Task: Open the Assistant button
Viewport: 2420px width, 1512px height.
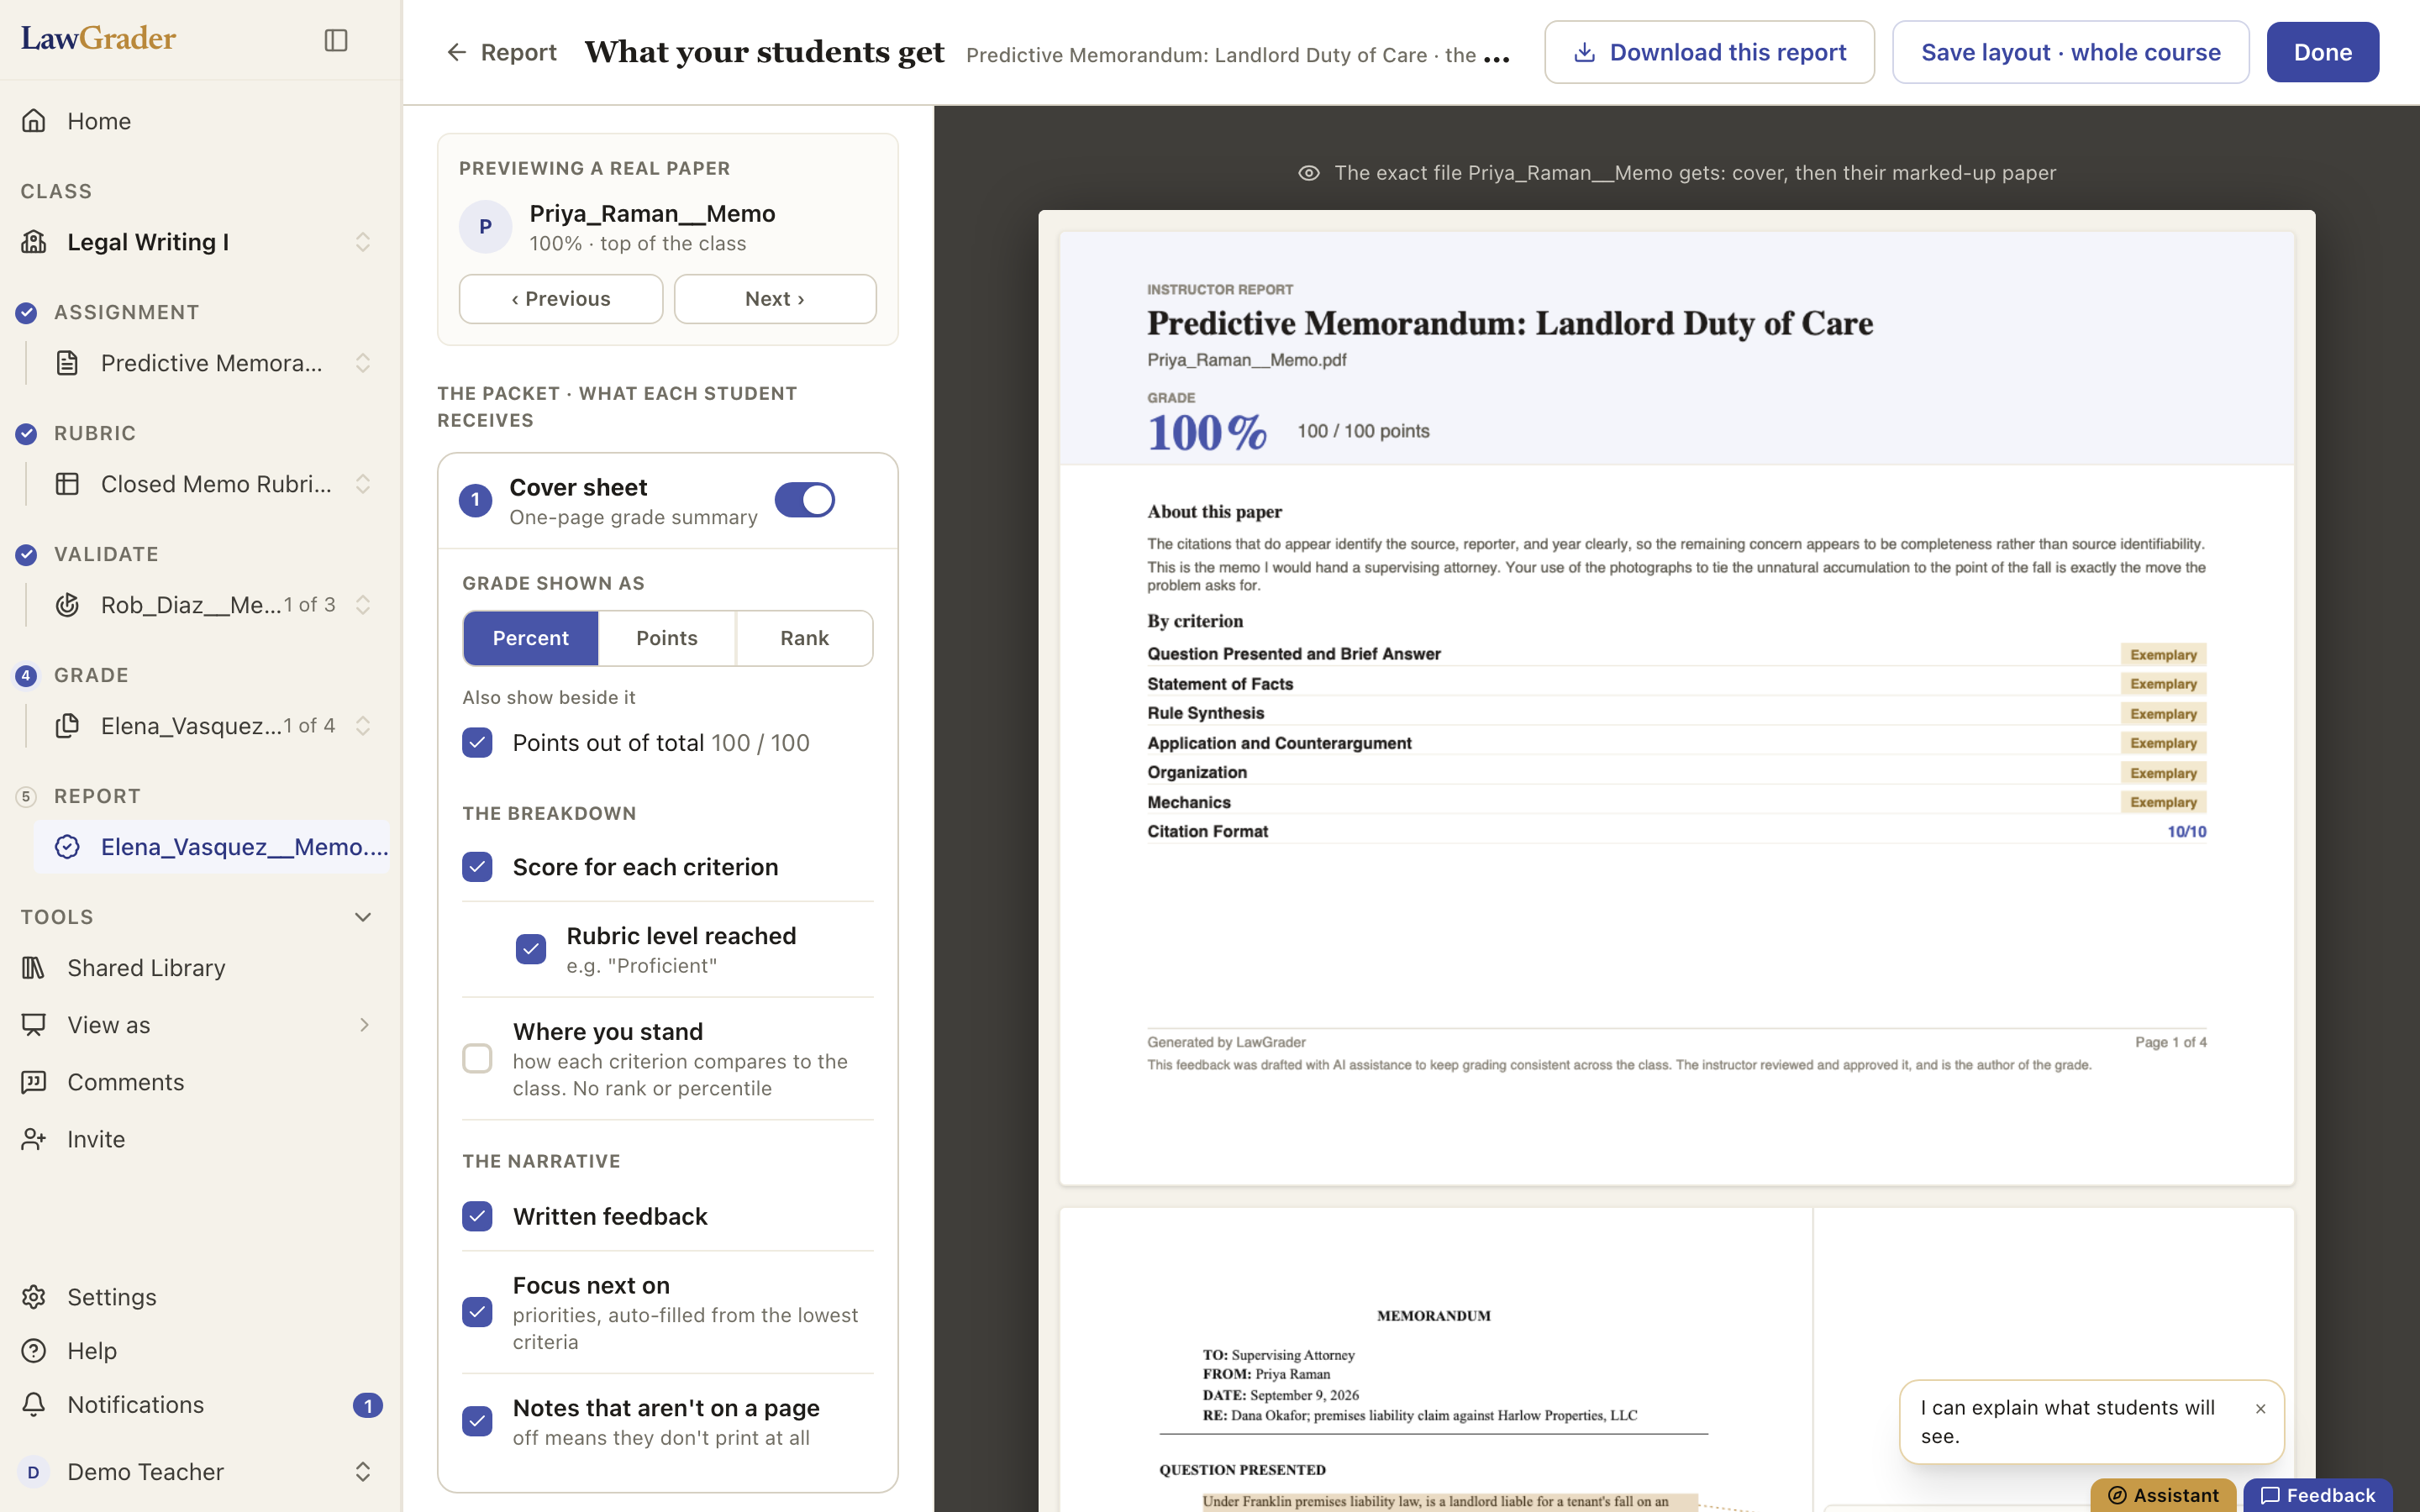Action: pyautogui.click(x=2163, y=1495)
